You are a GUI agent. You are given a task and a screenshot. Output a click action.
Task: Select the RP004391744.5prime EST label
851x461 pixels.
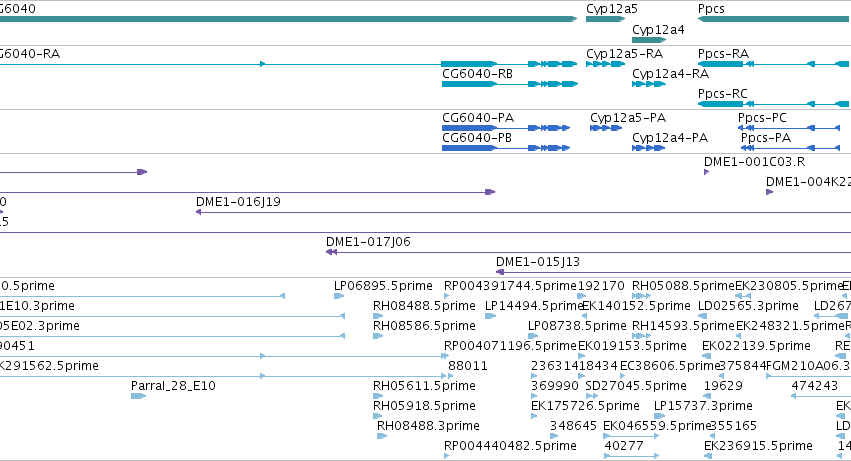510,286
